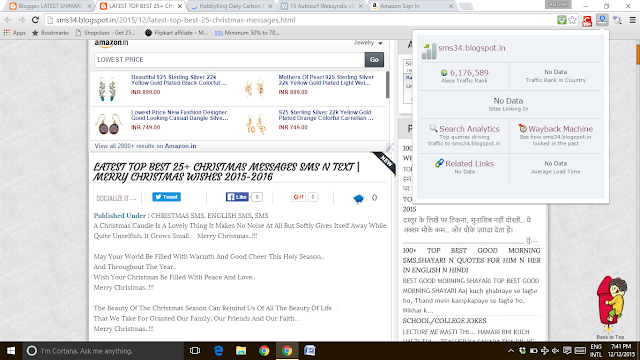Open Shopclues bookmark
The image size is (640, 360).
[106, 33]
